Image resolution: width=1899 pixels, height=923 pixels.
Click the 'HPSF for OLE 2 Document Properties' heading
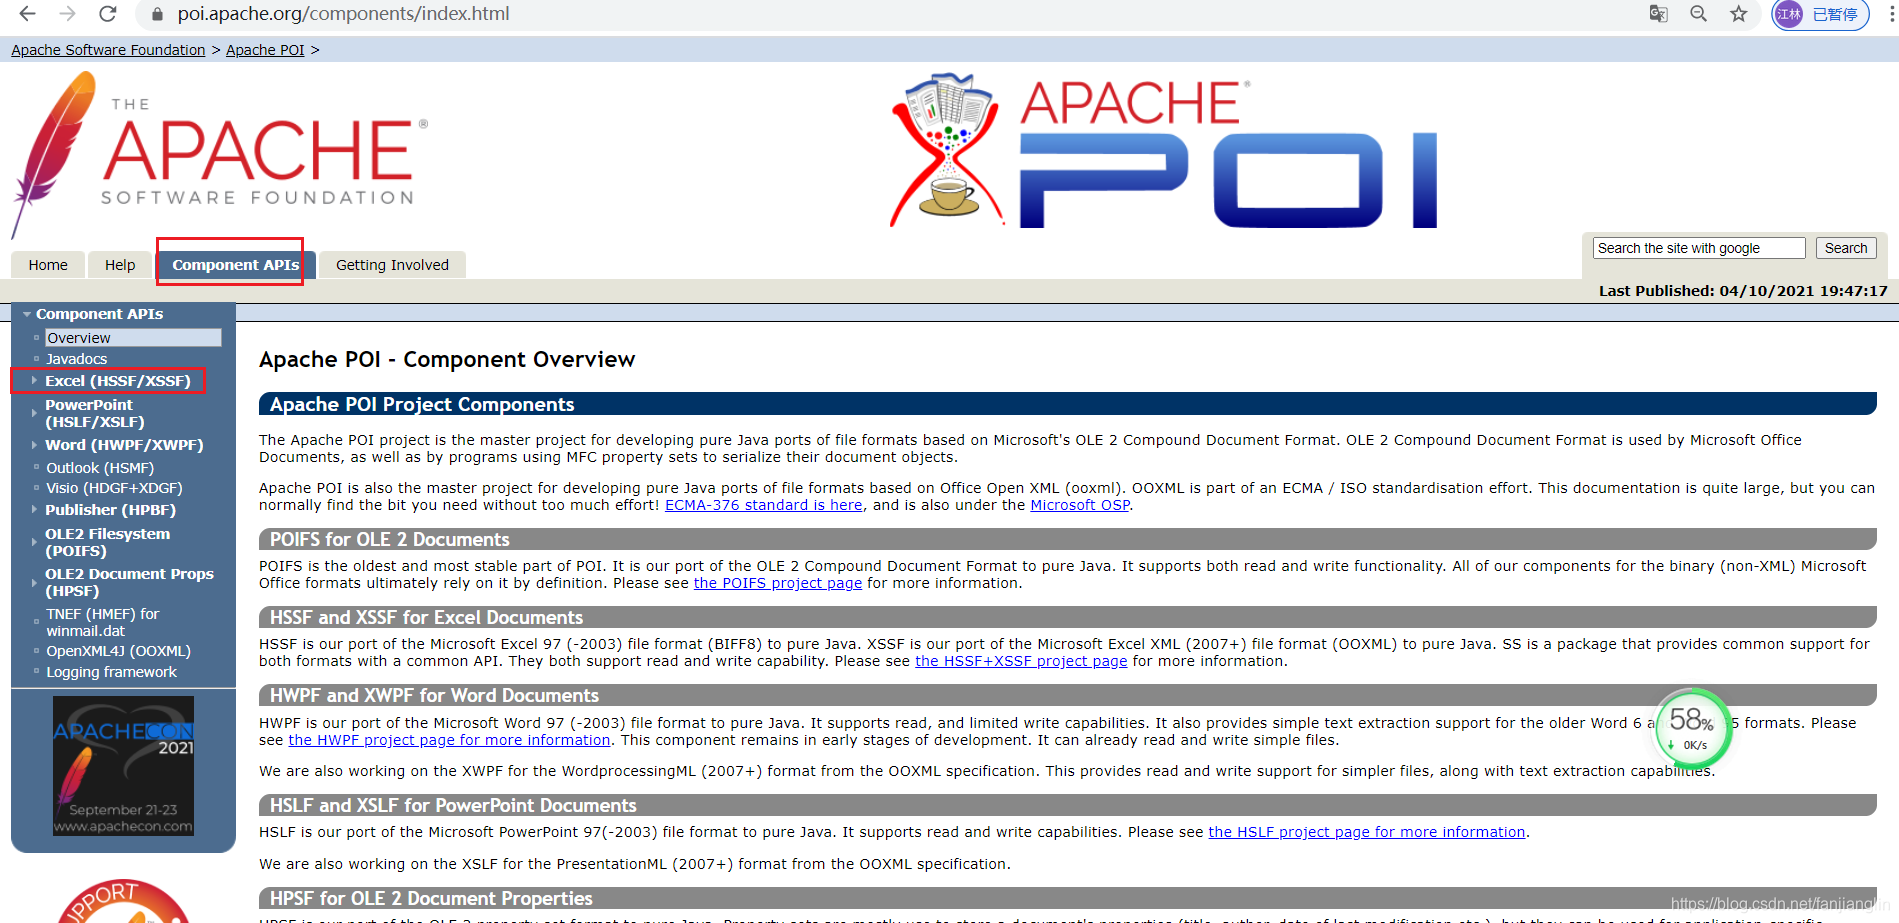click(1067, 898)
